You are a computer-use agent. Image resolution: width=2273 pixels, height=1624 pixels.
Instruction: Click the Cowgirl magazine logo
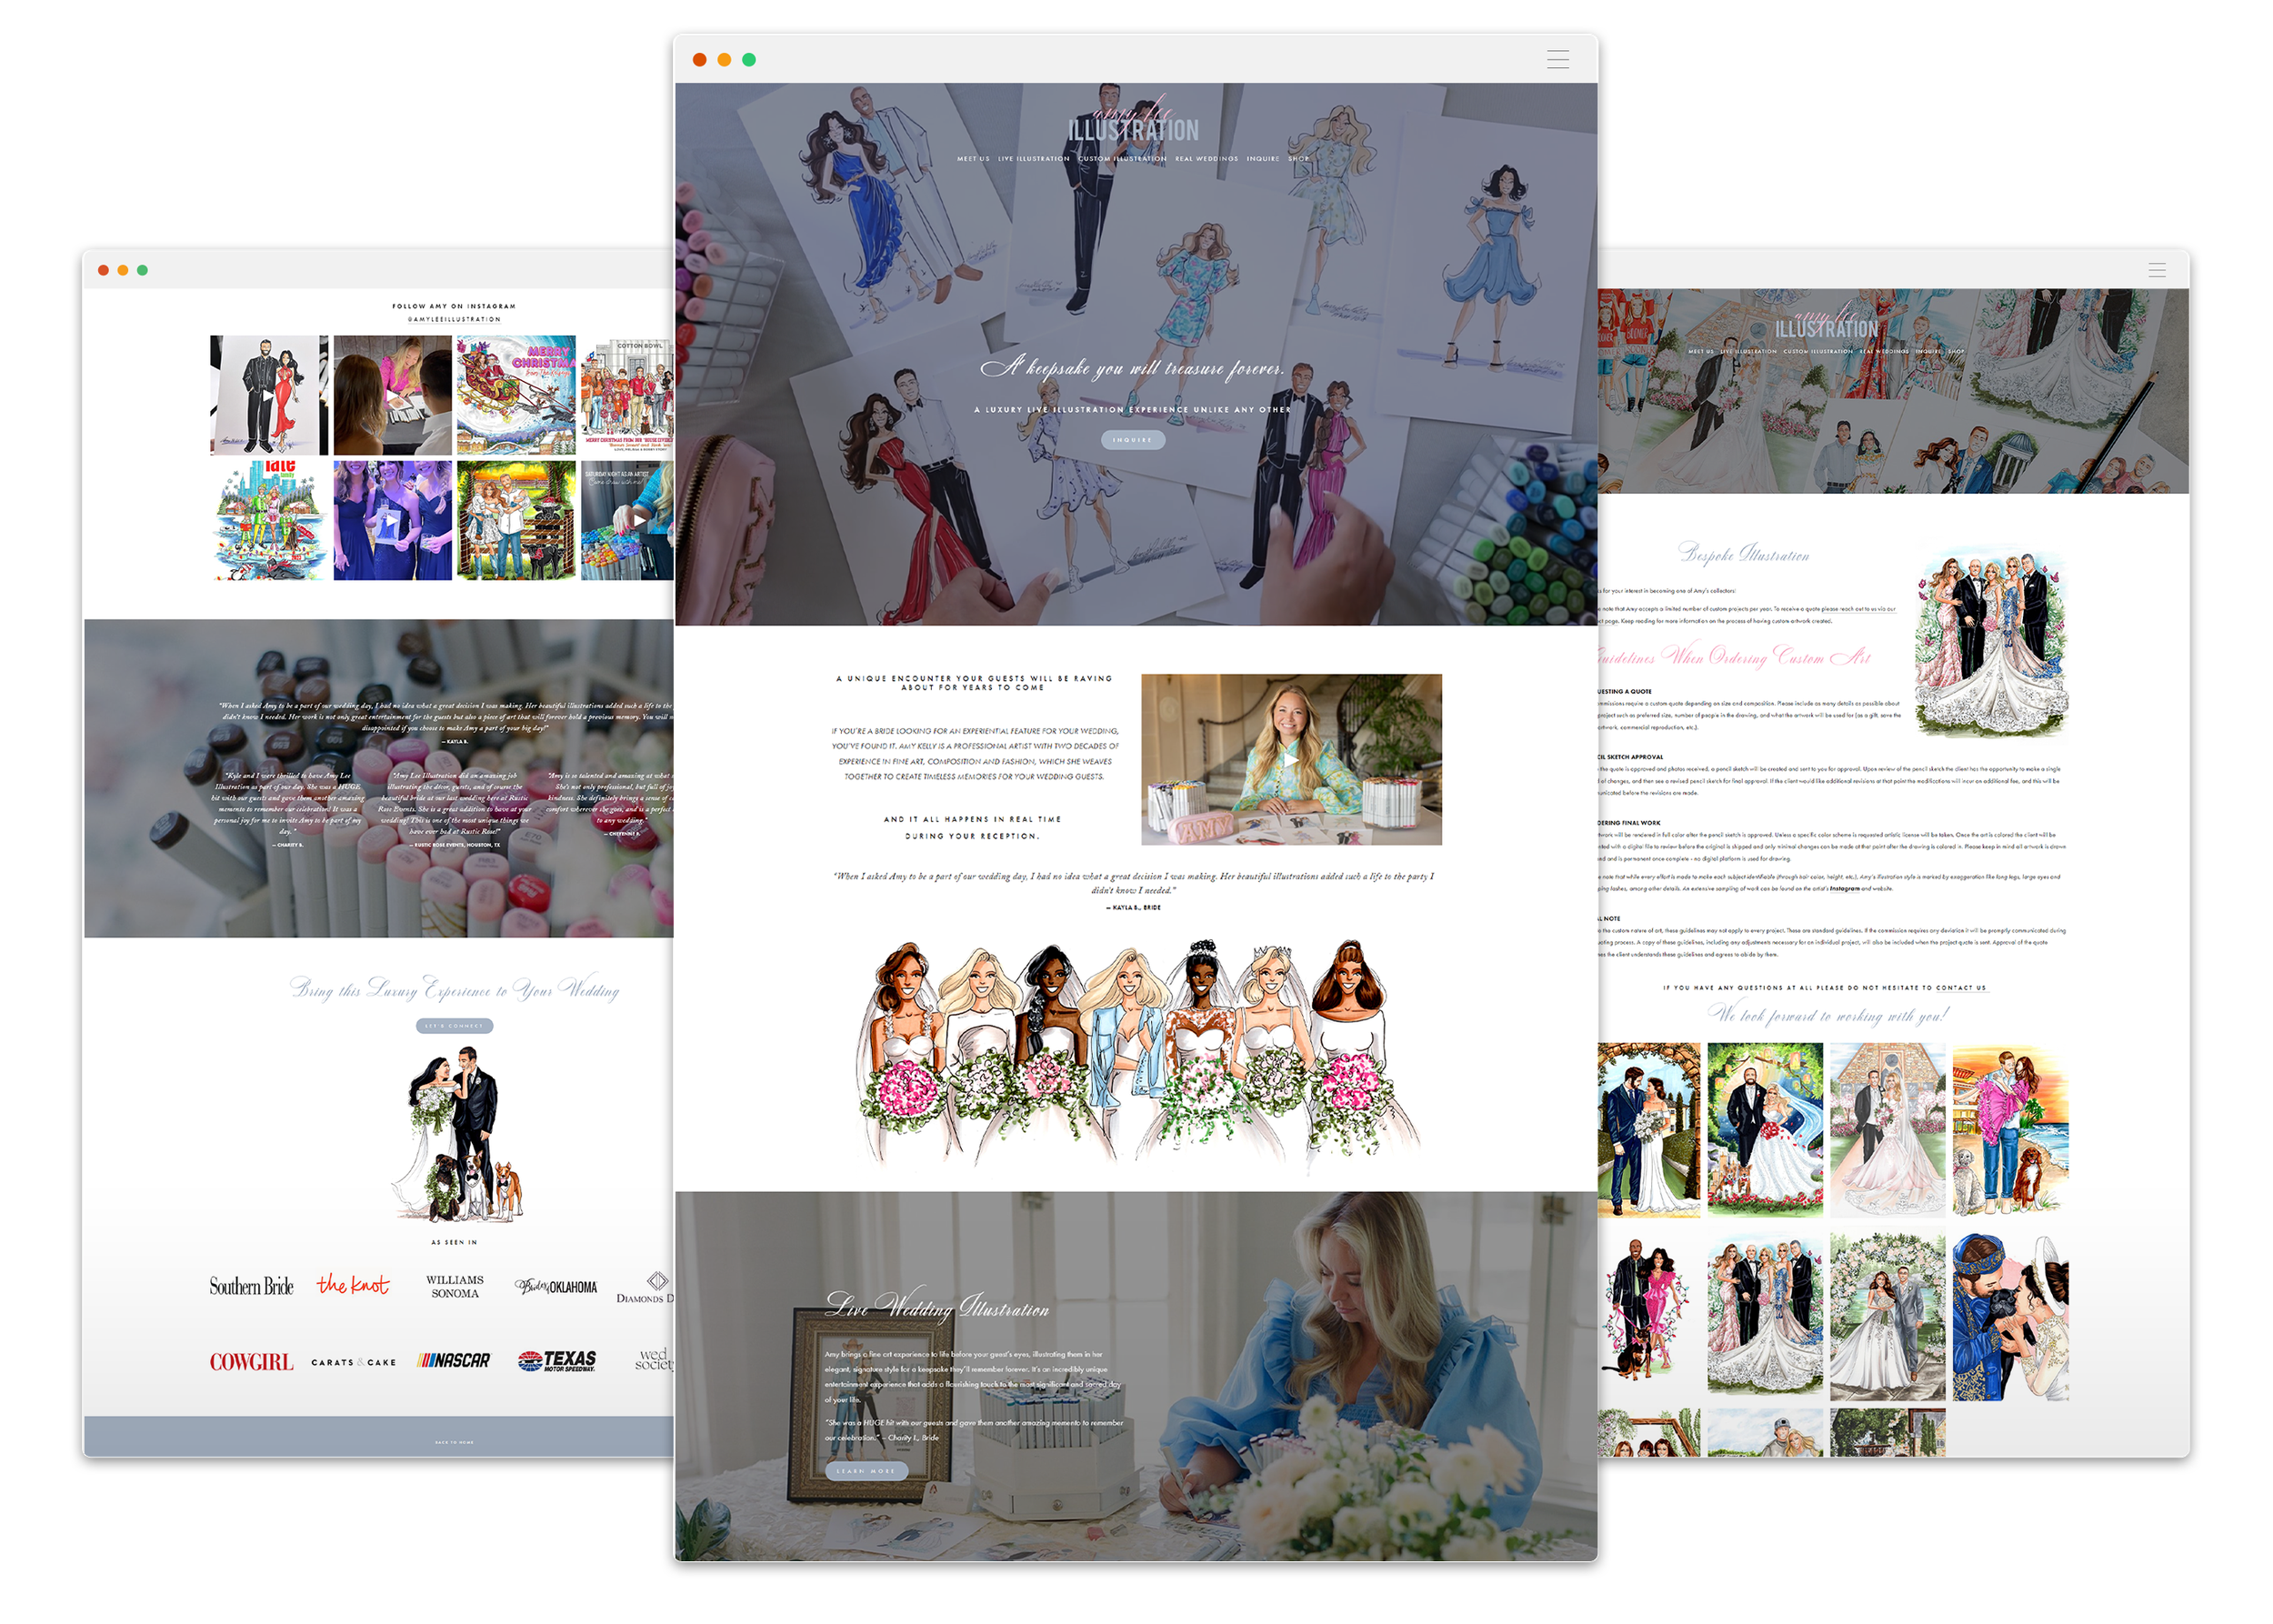tap(251, 1362)
